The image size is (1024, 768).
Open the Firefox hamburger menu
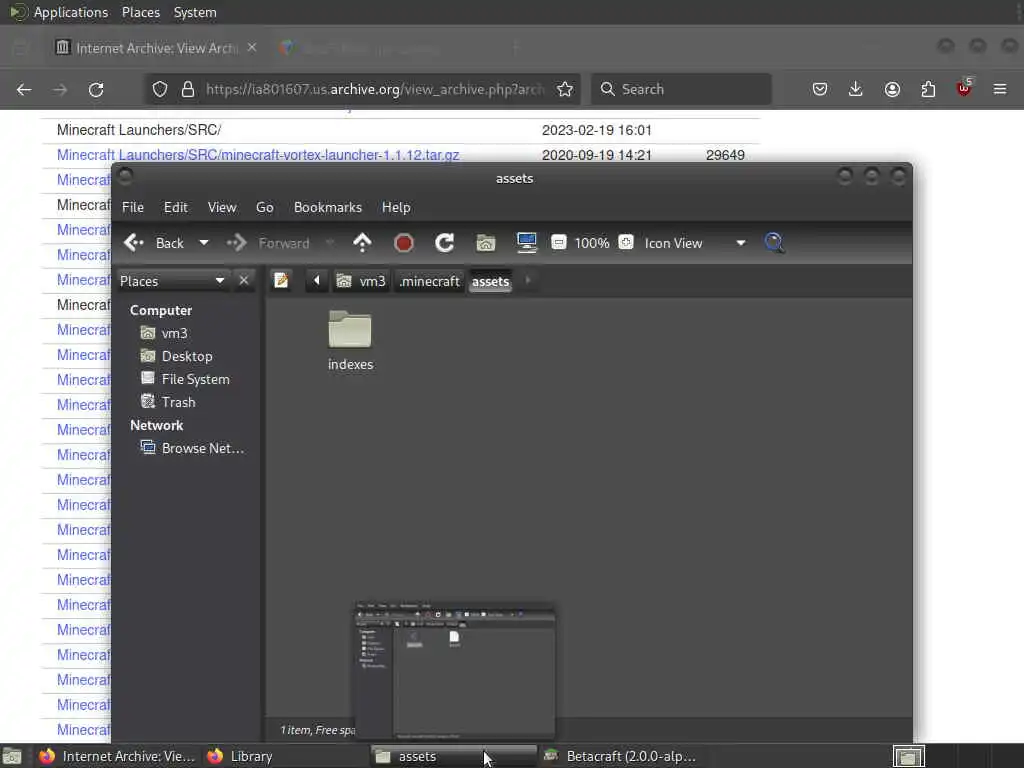[1000, 89]
